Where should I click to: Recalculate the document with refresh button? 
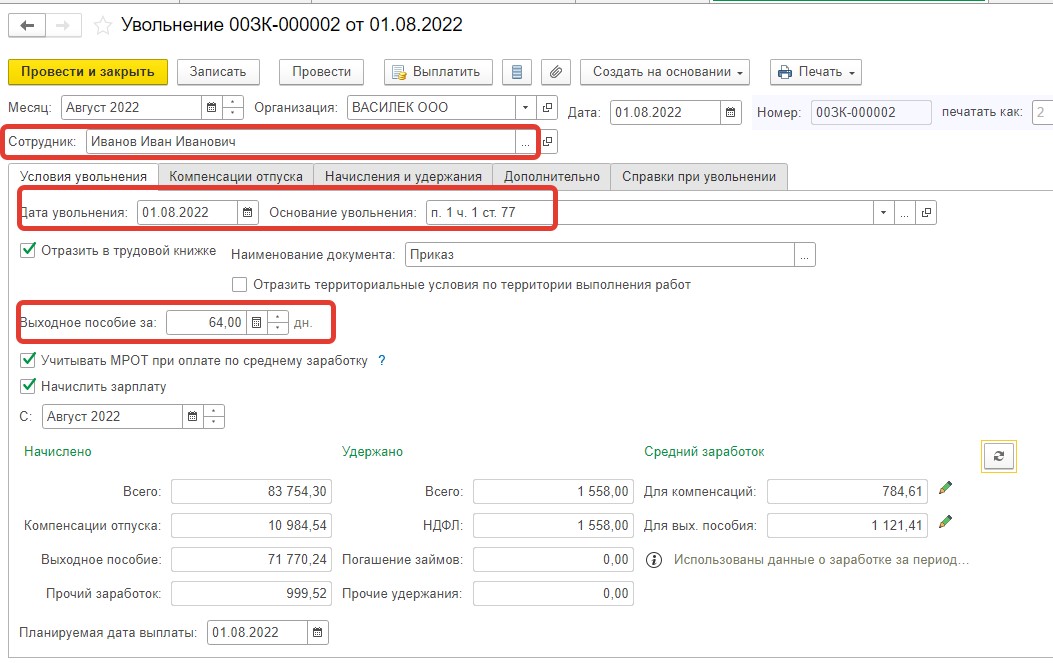(x=999, y=456)
